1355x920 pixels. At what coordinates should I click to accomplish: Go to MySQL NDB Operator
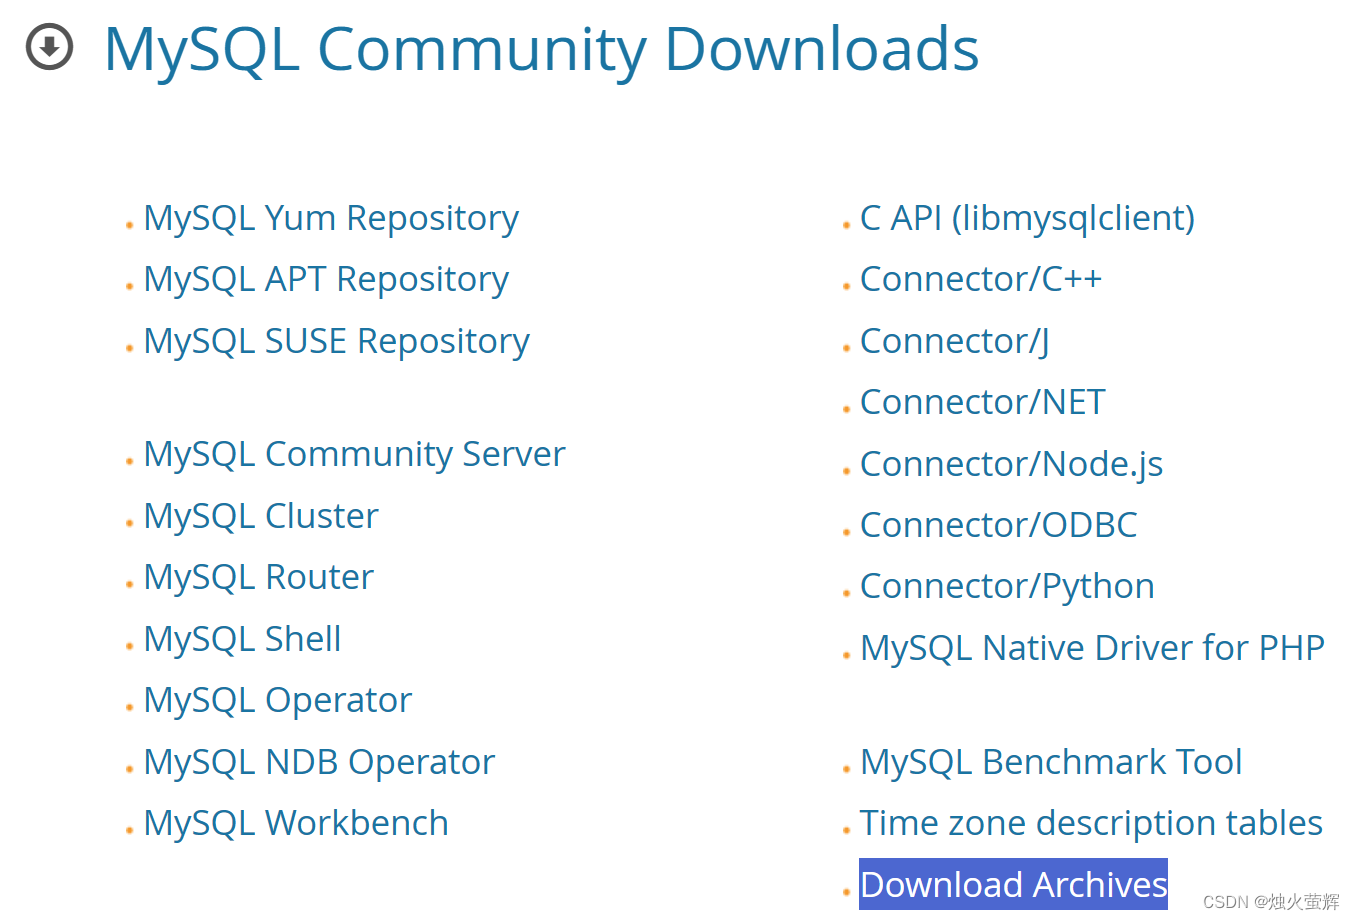click(x=319, y=762)
